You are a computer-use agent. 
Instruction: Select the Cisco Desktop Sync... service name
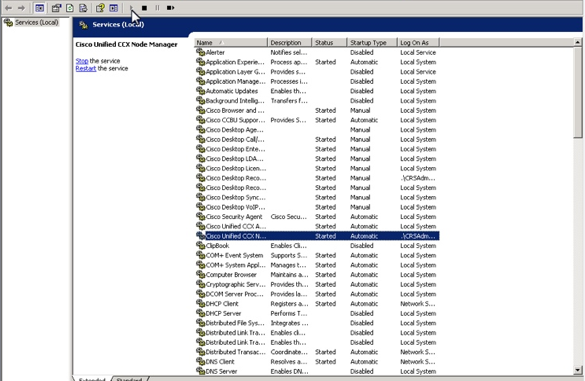(x=236, y=197)
